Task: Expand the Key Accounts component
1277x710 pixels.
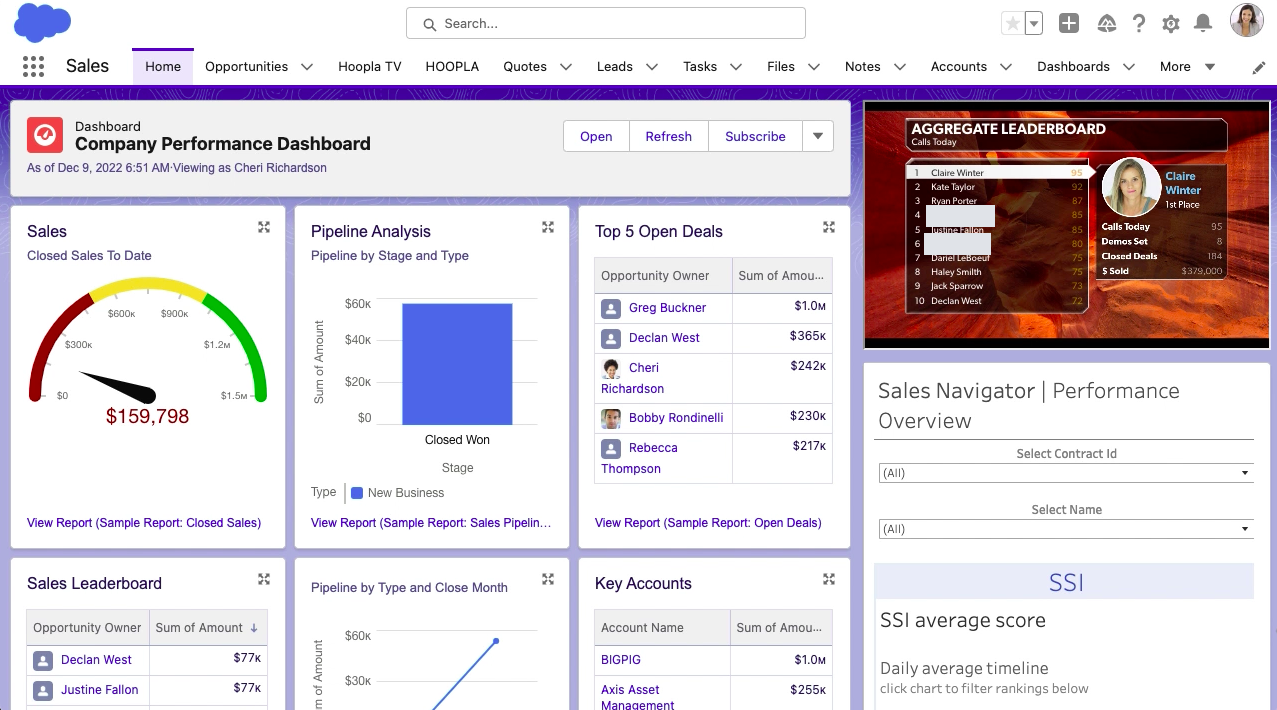Action: pos(829,579)
